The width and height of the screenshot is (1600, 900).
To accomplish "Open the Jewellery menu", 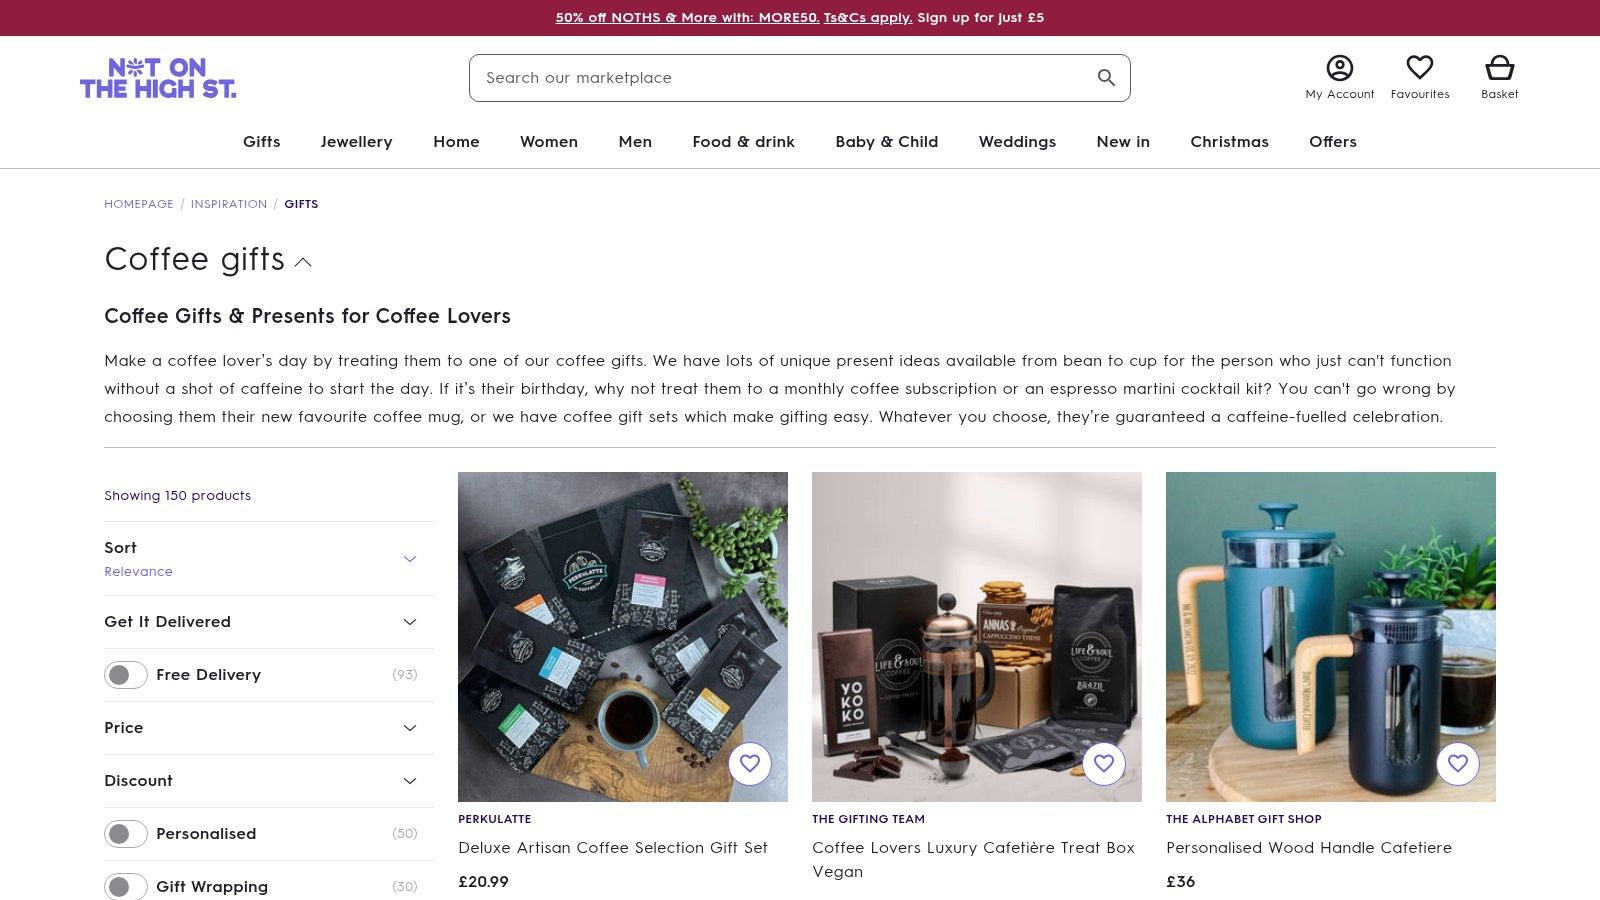I will [357, 142].
